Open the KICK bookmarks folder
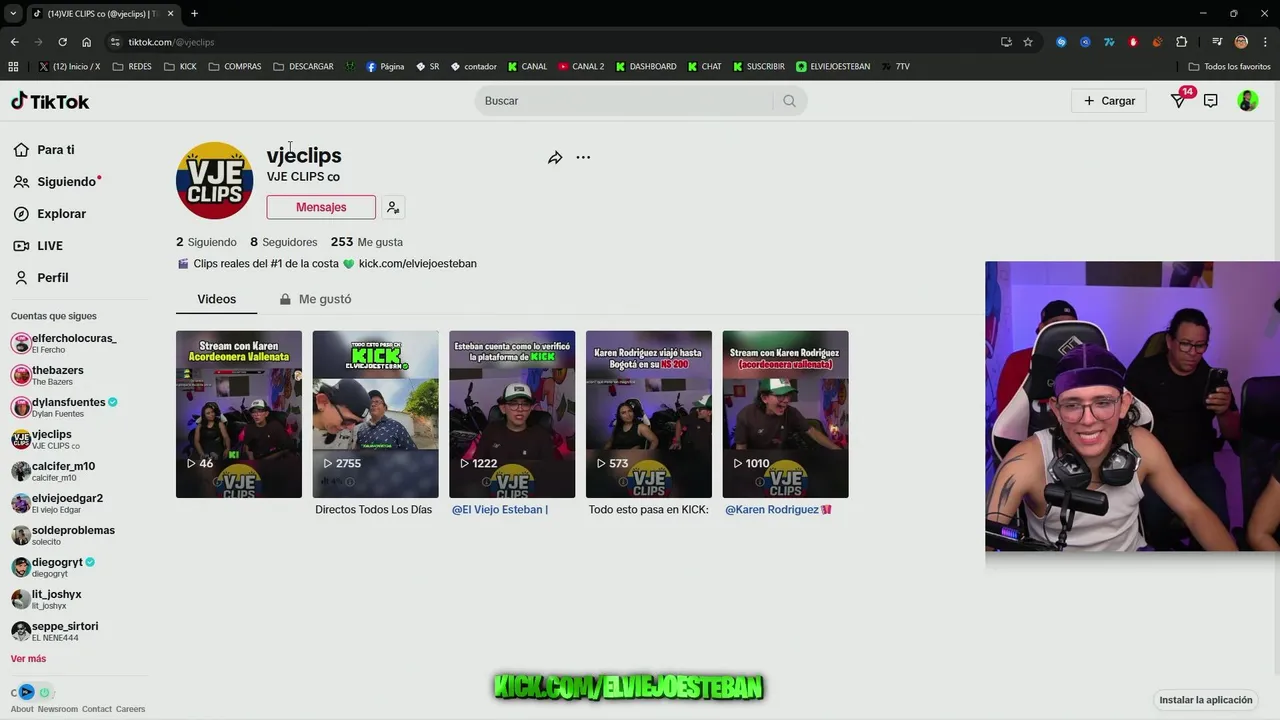This screenshot has width=1280, height=720. pos(180,66)
